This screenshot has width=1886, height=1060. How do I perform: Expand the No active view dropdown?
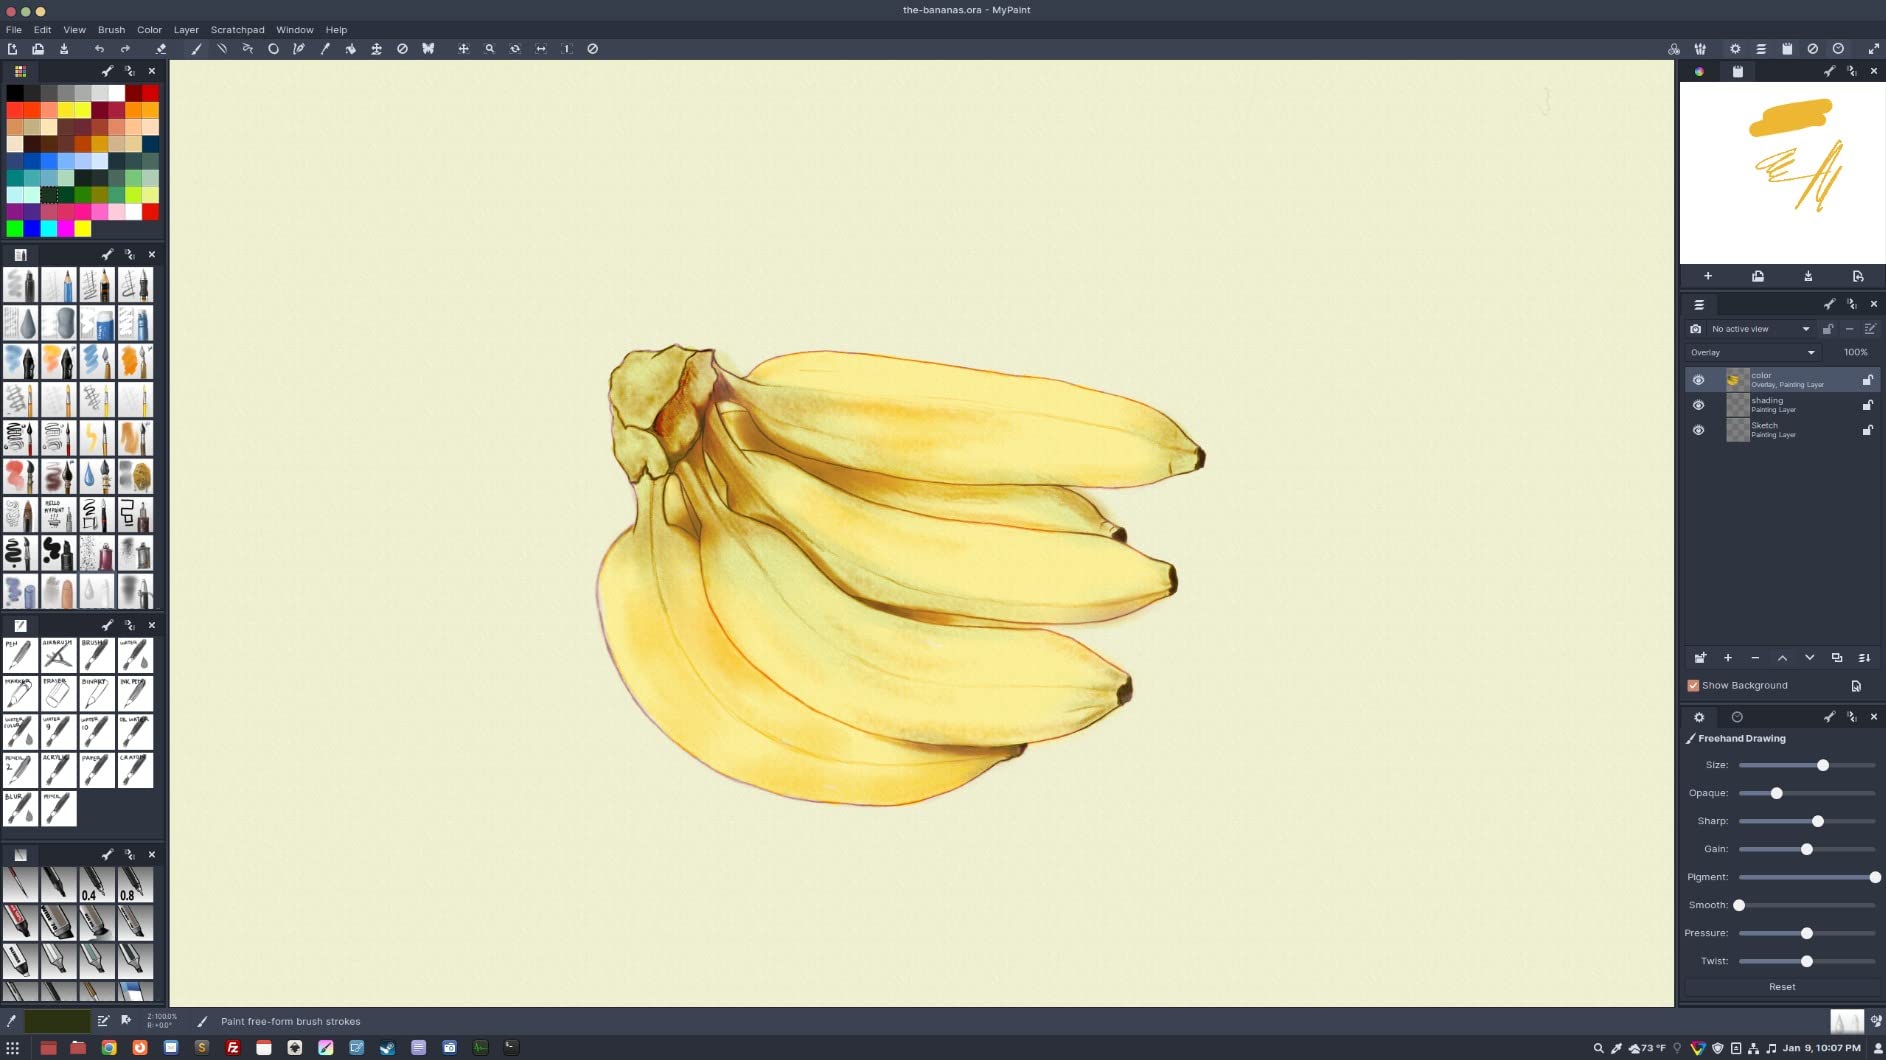pyautogui.click(x=1760, y=329)
